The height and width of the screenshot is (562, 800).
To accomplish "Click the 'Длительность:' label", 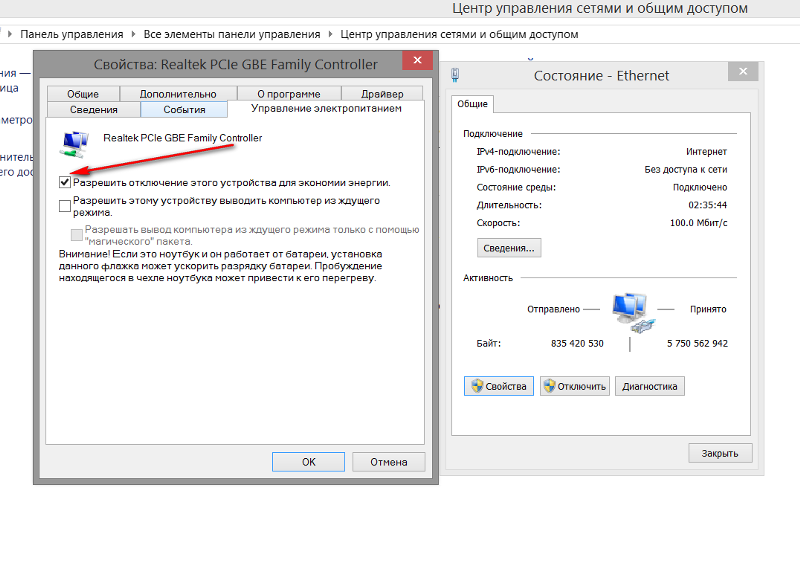I will pos(509,205).
